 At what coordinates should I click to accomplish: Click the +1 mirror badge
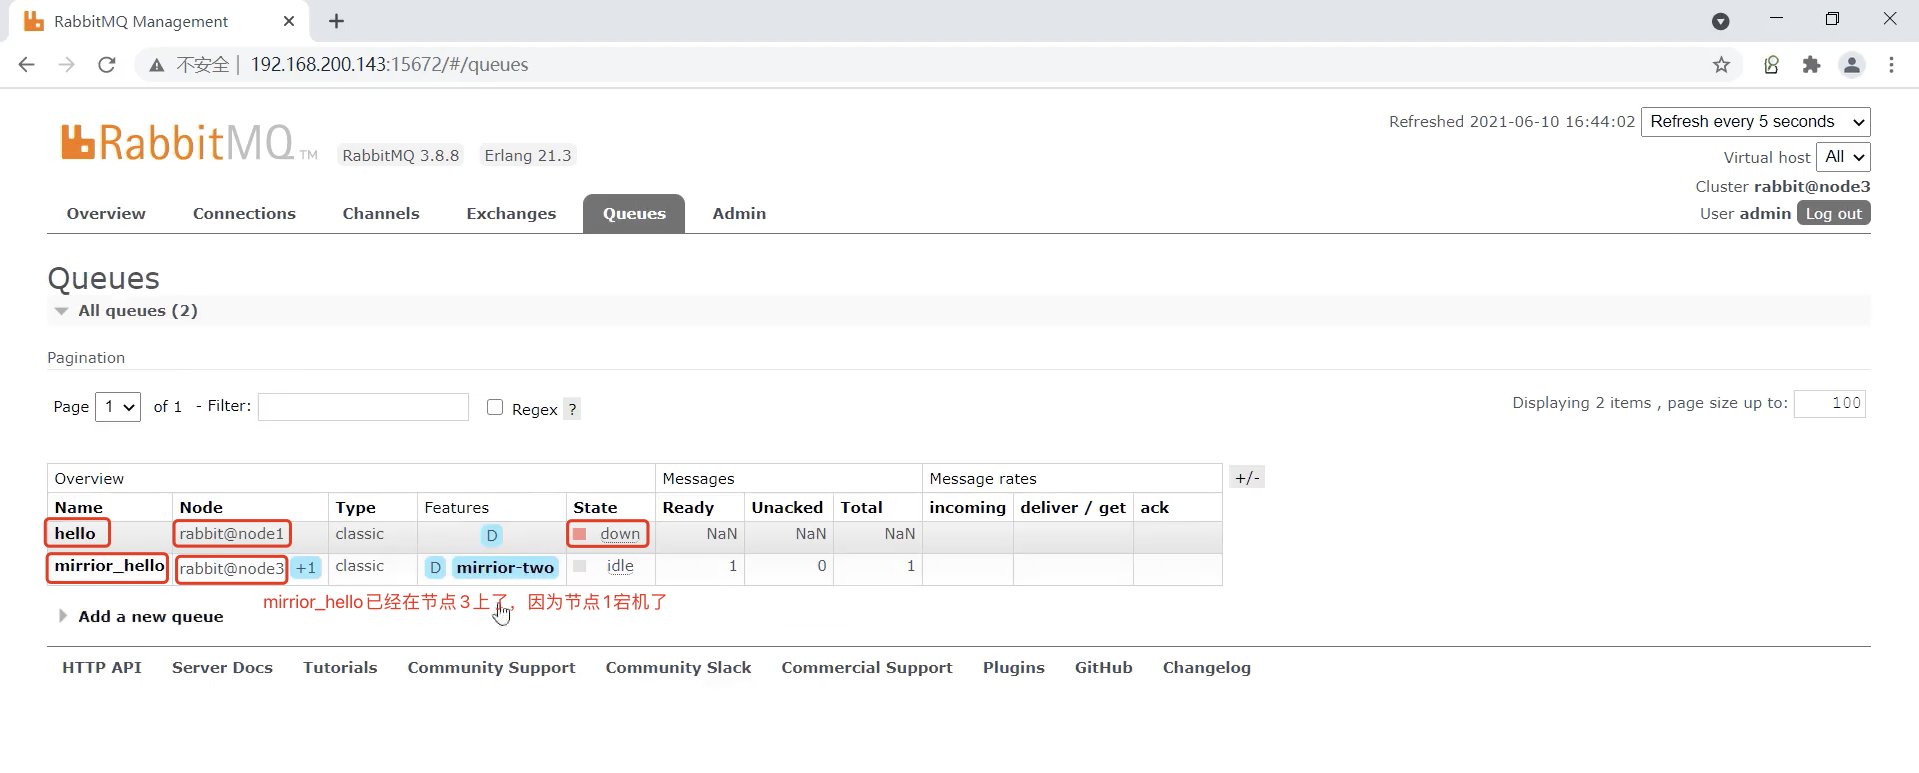point(306,568)
